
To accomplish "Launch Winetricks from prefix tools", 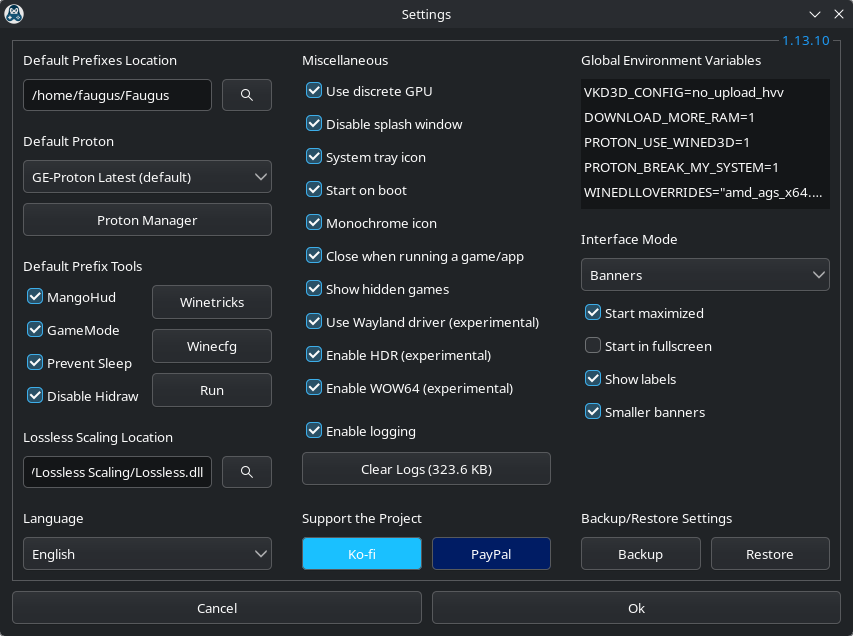I will pyautogui.click(x=212, y=302).
